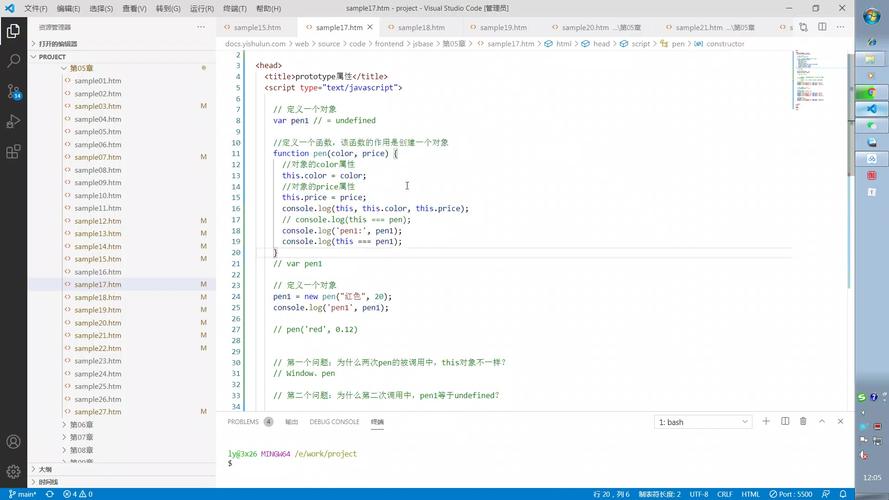The height and width of the screenshot is (500, 889).
Task: Click the feedback icon in status bar
Action: click(x=826, y=494)
